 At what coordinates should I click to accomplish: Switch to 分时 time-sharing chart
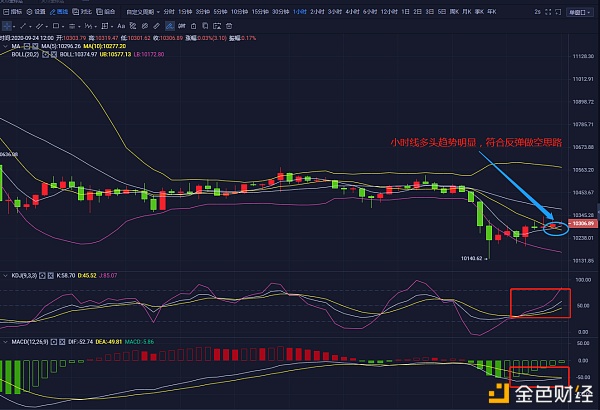point(169,12)
